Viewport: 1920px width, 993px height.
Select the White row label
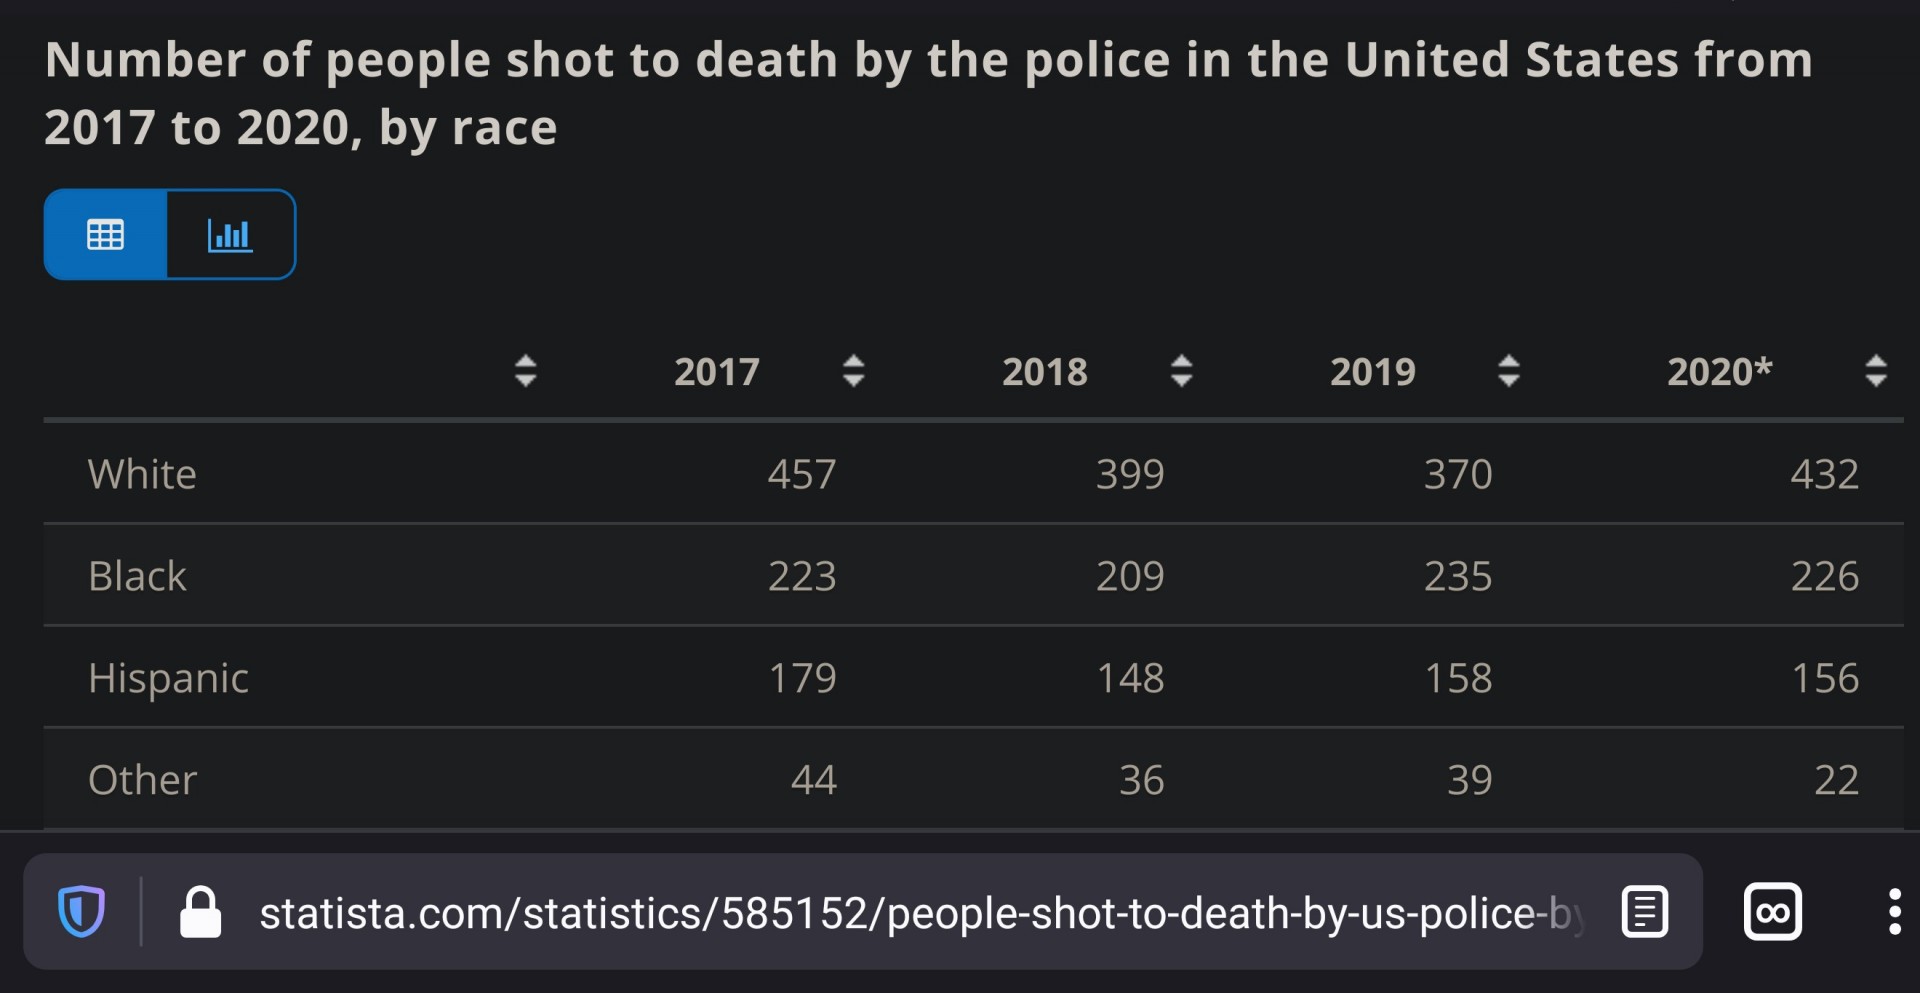click(x=142, y=474)
